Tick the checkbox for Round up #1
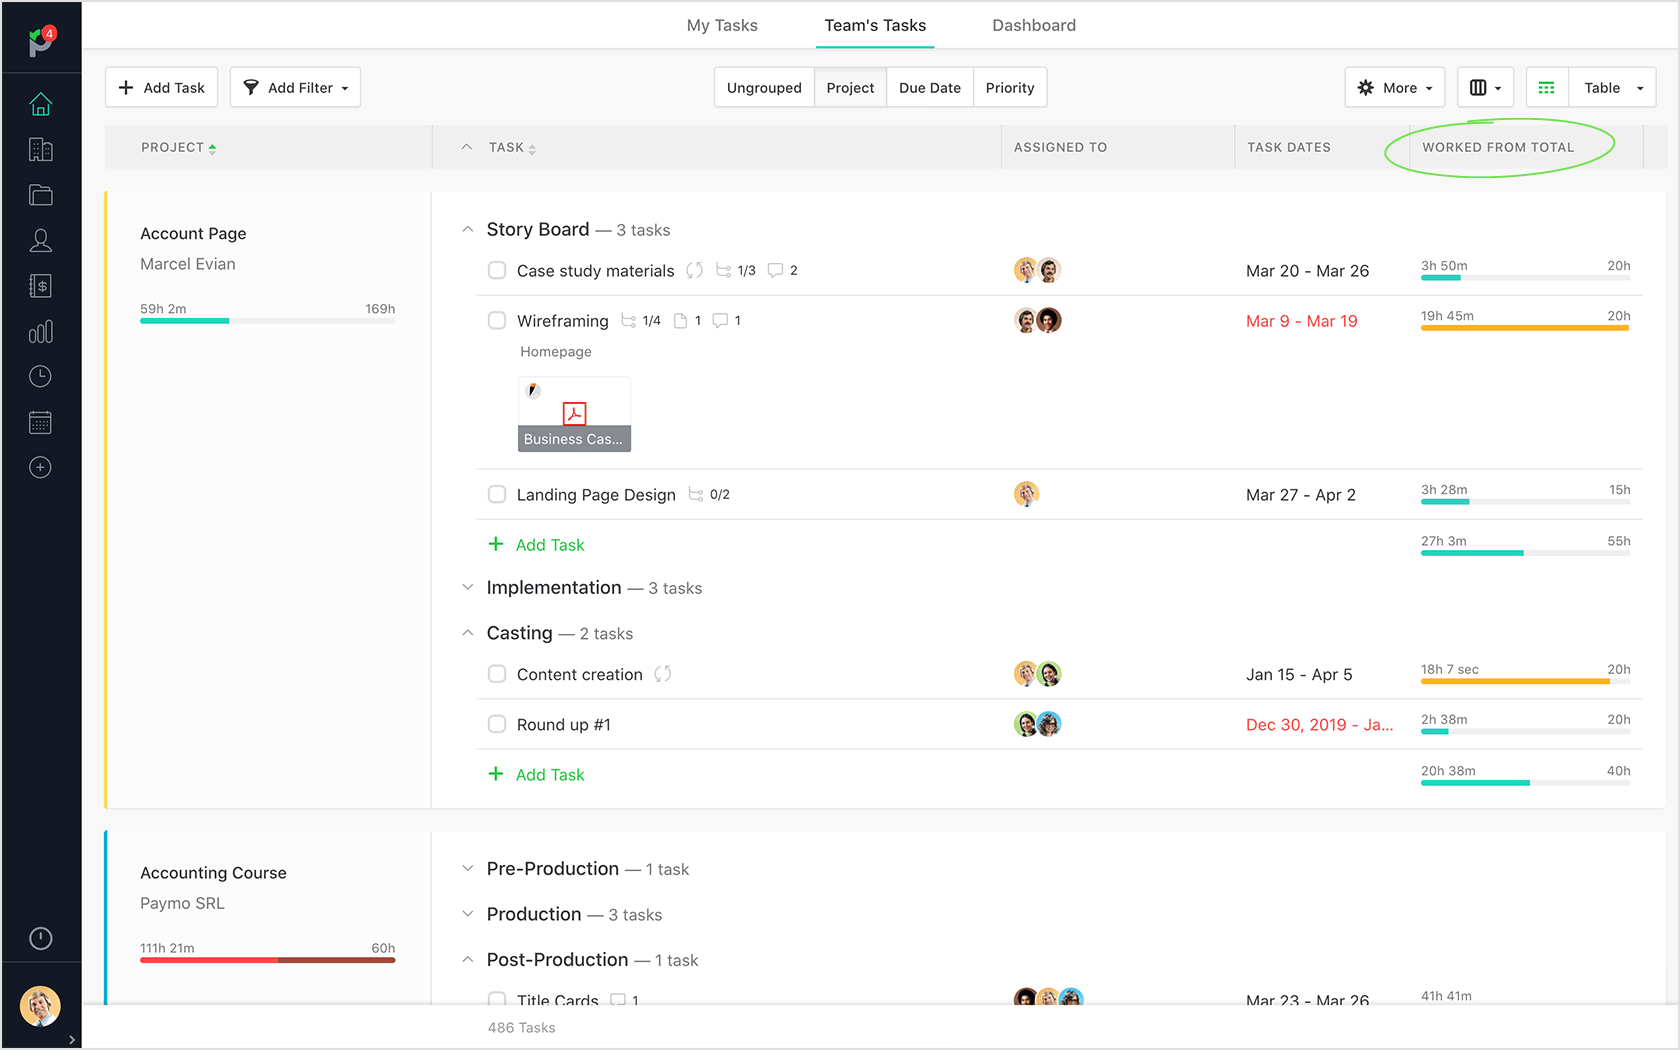This screenshot has width=1680, height=1050. click(497, 724)
